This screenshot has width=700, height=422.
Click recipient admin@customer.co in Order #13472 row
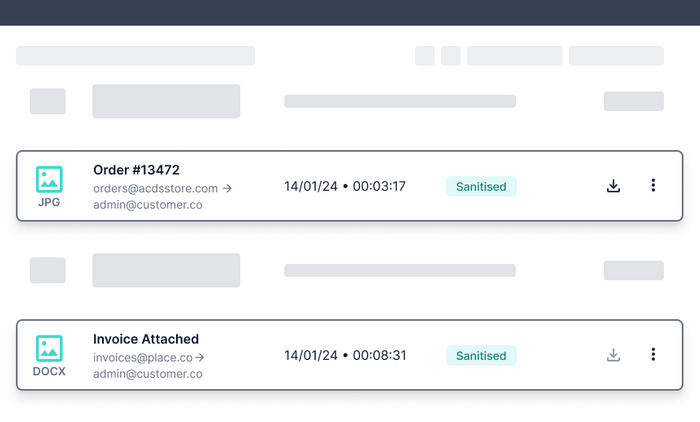pos(148,205)
